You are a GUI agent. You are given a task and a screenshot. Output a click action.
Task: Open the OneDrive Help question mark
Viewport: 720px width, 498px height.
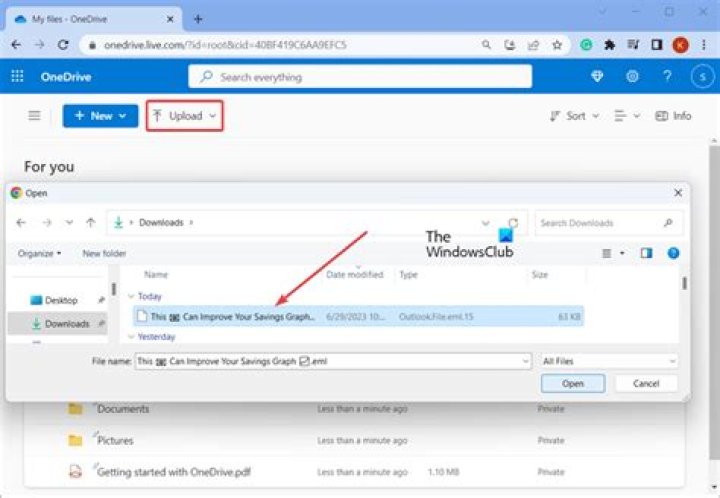[x=667, y=76]
